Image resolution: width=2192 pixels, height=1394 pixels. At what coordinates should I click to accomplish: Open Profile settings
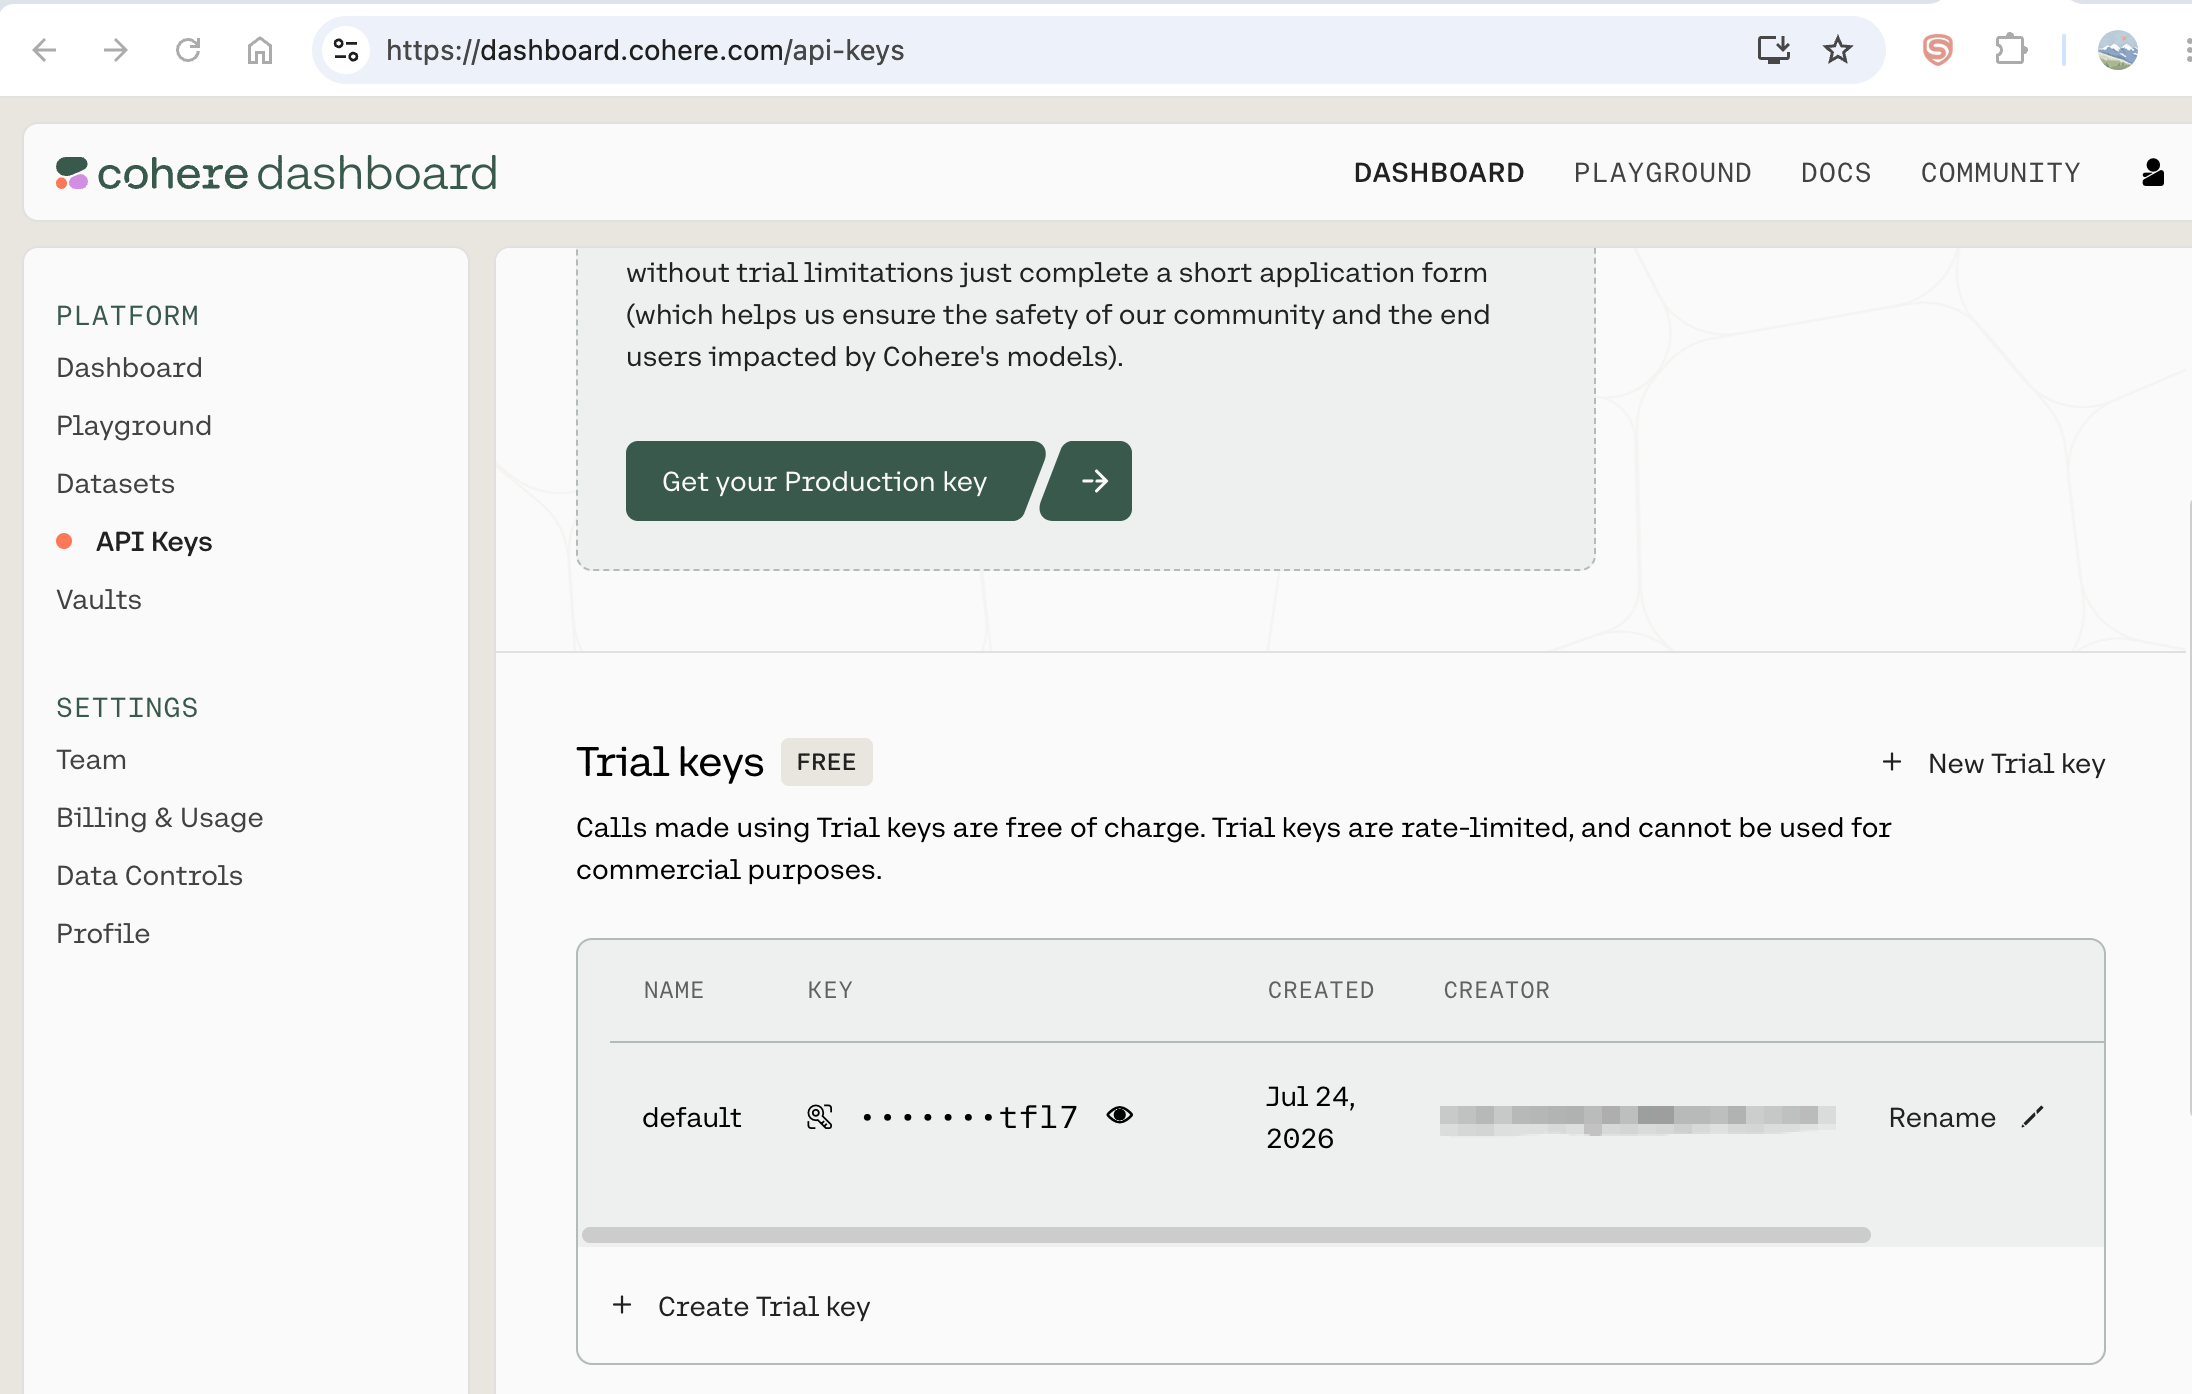[103, 934]
